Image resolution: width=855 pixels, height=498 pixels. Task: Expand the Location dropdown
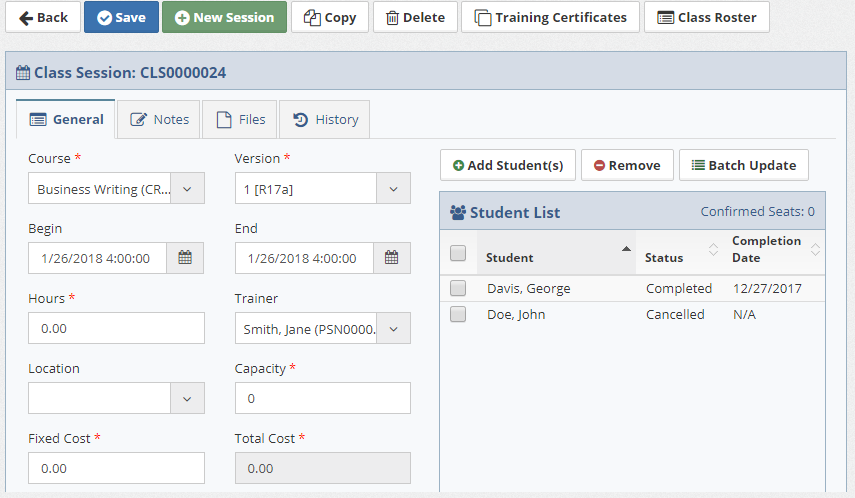click(187, 398)
